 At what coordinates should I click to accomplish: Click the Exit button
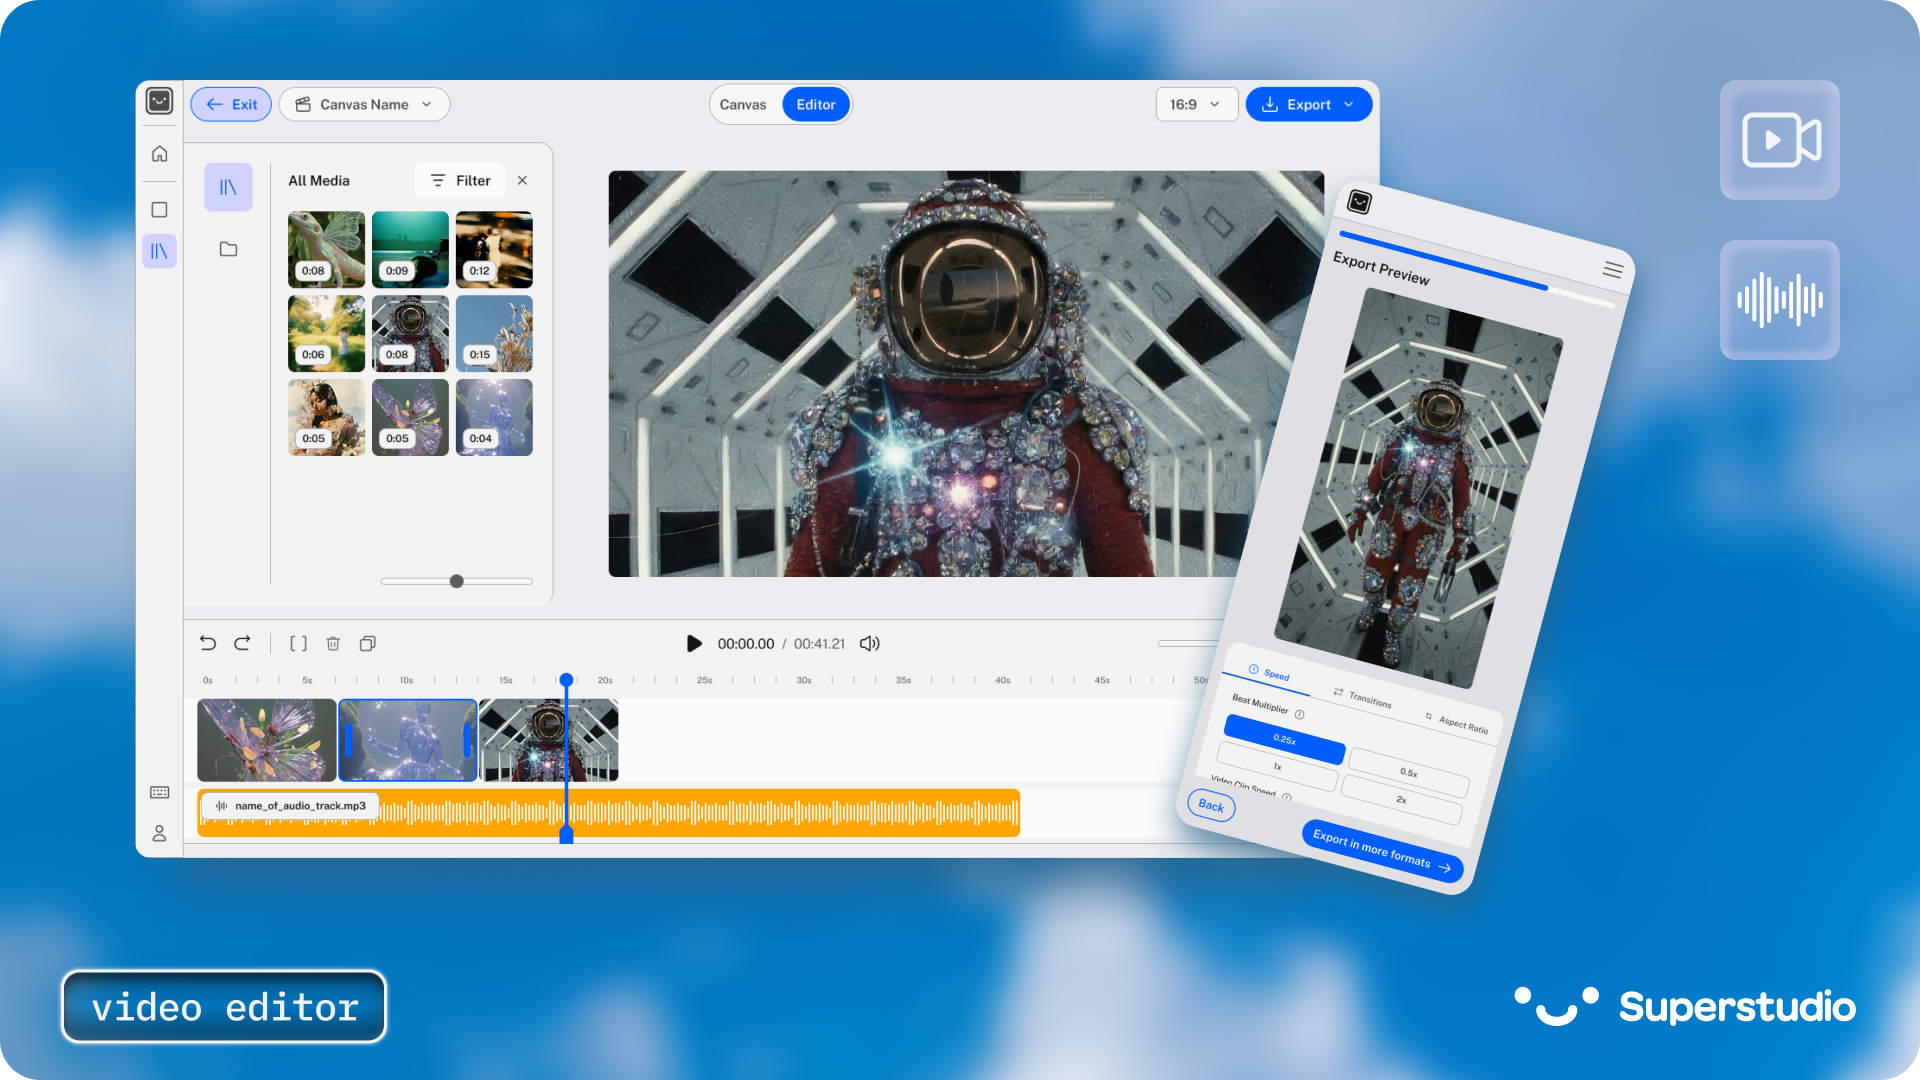tap(231, 104)
